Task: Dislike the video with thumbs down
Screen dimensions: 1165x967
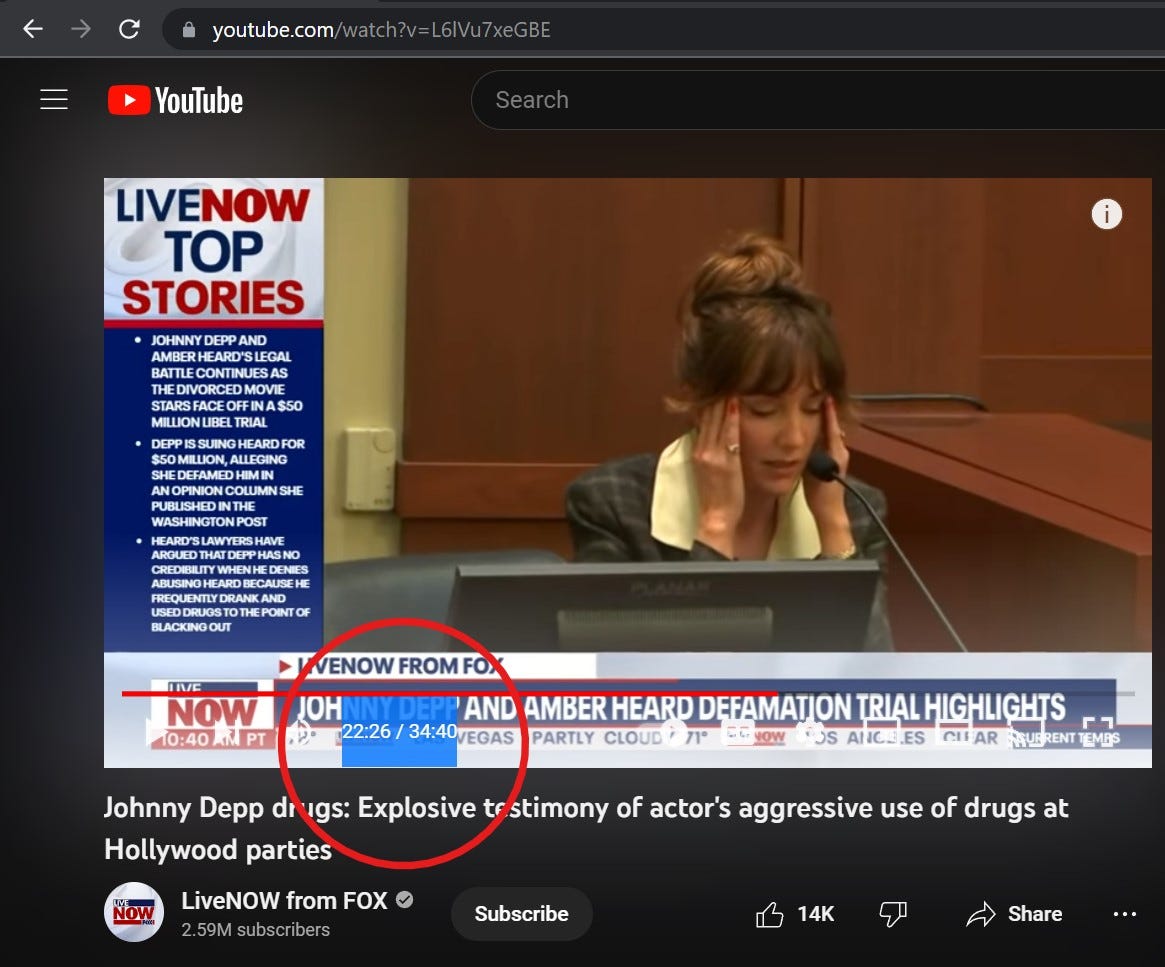Action: coord(892,914)
